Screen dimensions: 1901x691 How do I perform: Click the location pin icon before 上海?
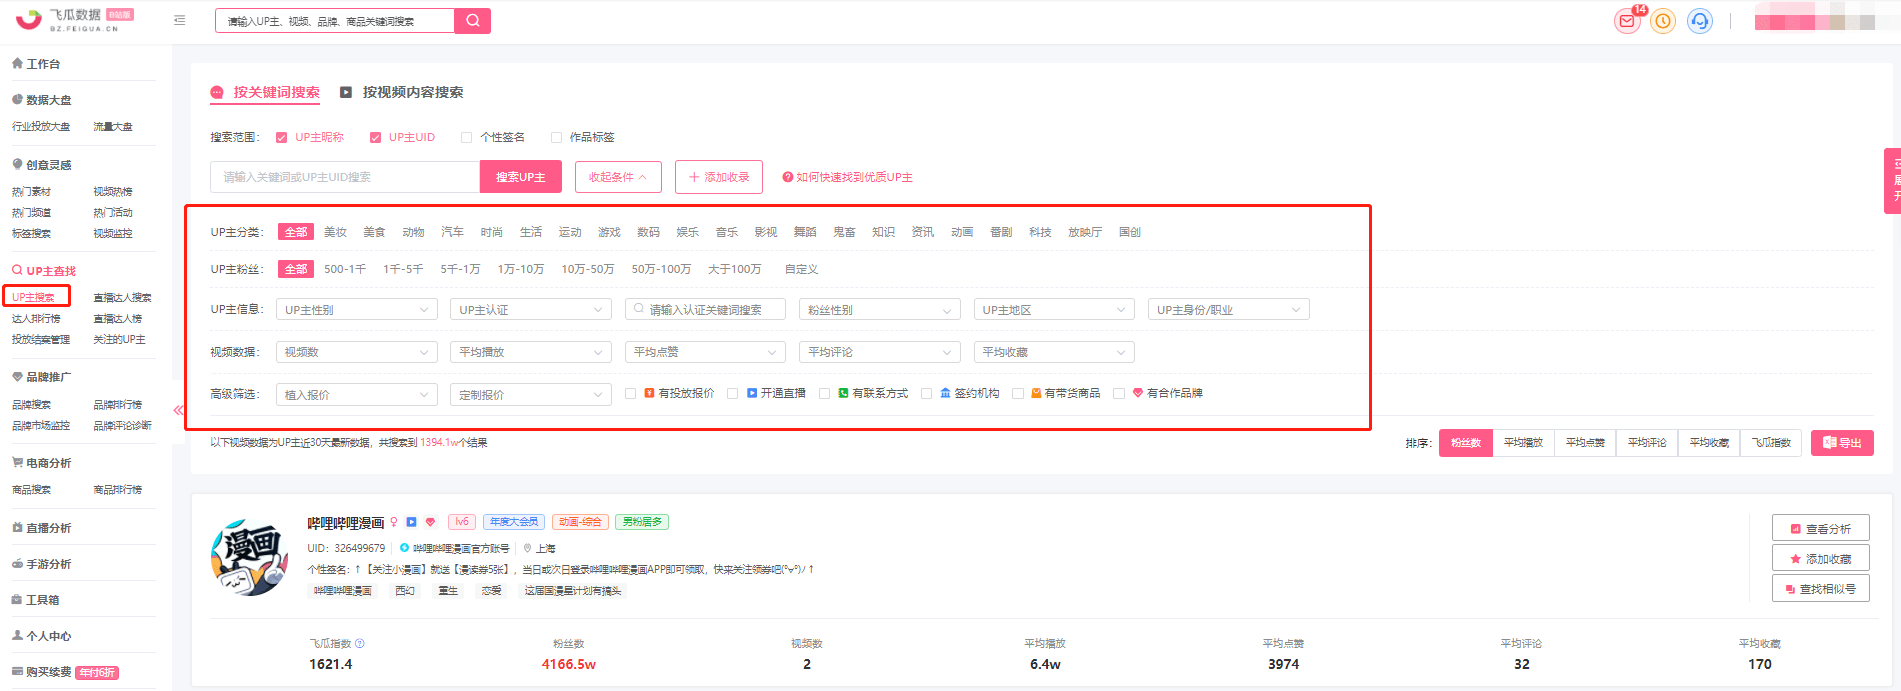point(527,548)
